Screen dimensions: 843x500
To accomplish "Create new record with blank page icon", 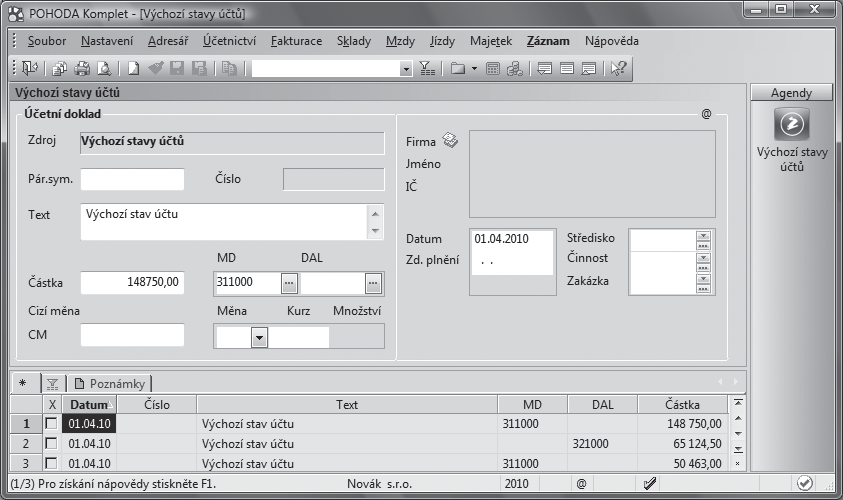I will click(x=133, y=69).
